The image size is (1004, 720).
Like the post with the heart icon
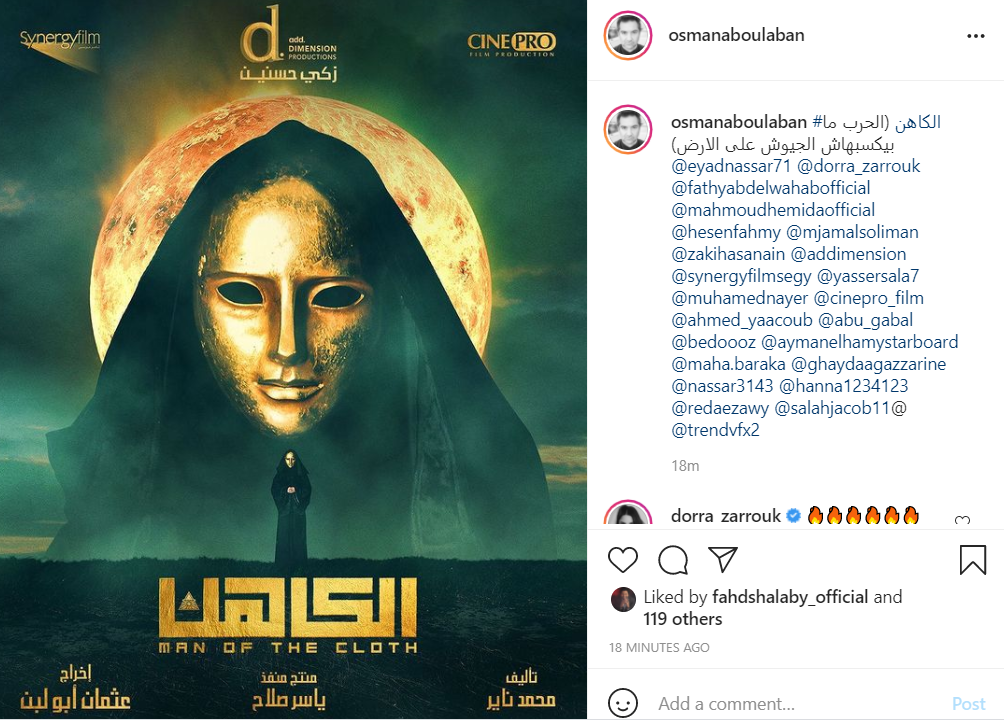[622, 560]
